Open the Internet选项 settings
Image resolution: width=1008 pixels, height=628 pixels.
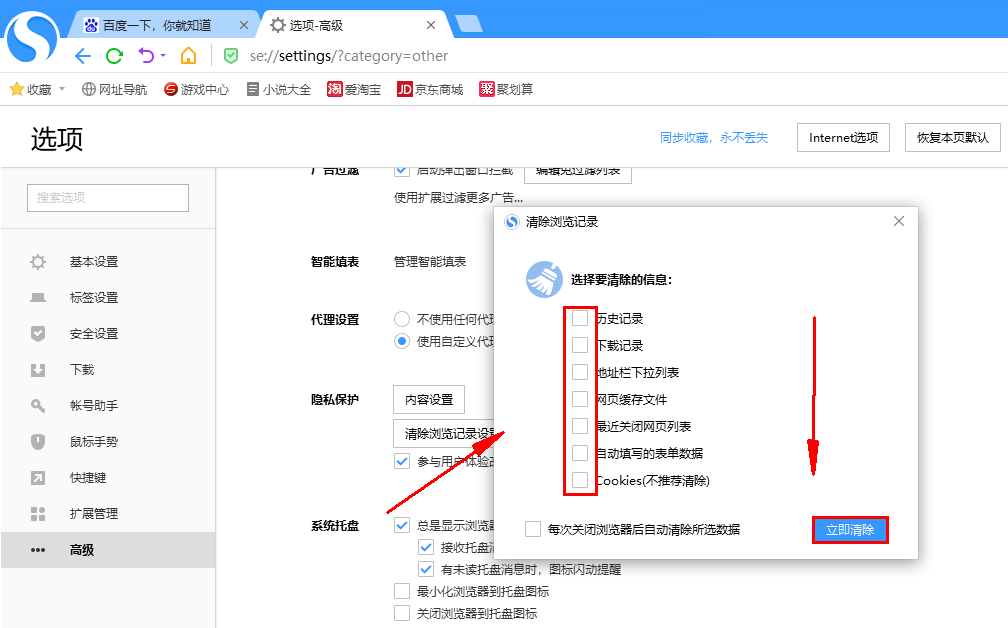click(842, 137)
